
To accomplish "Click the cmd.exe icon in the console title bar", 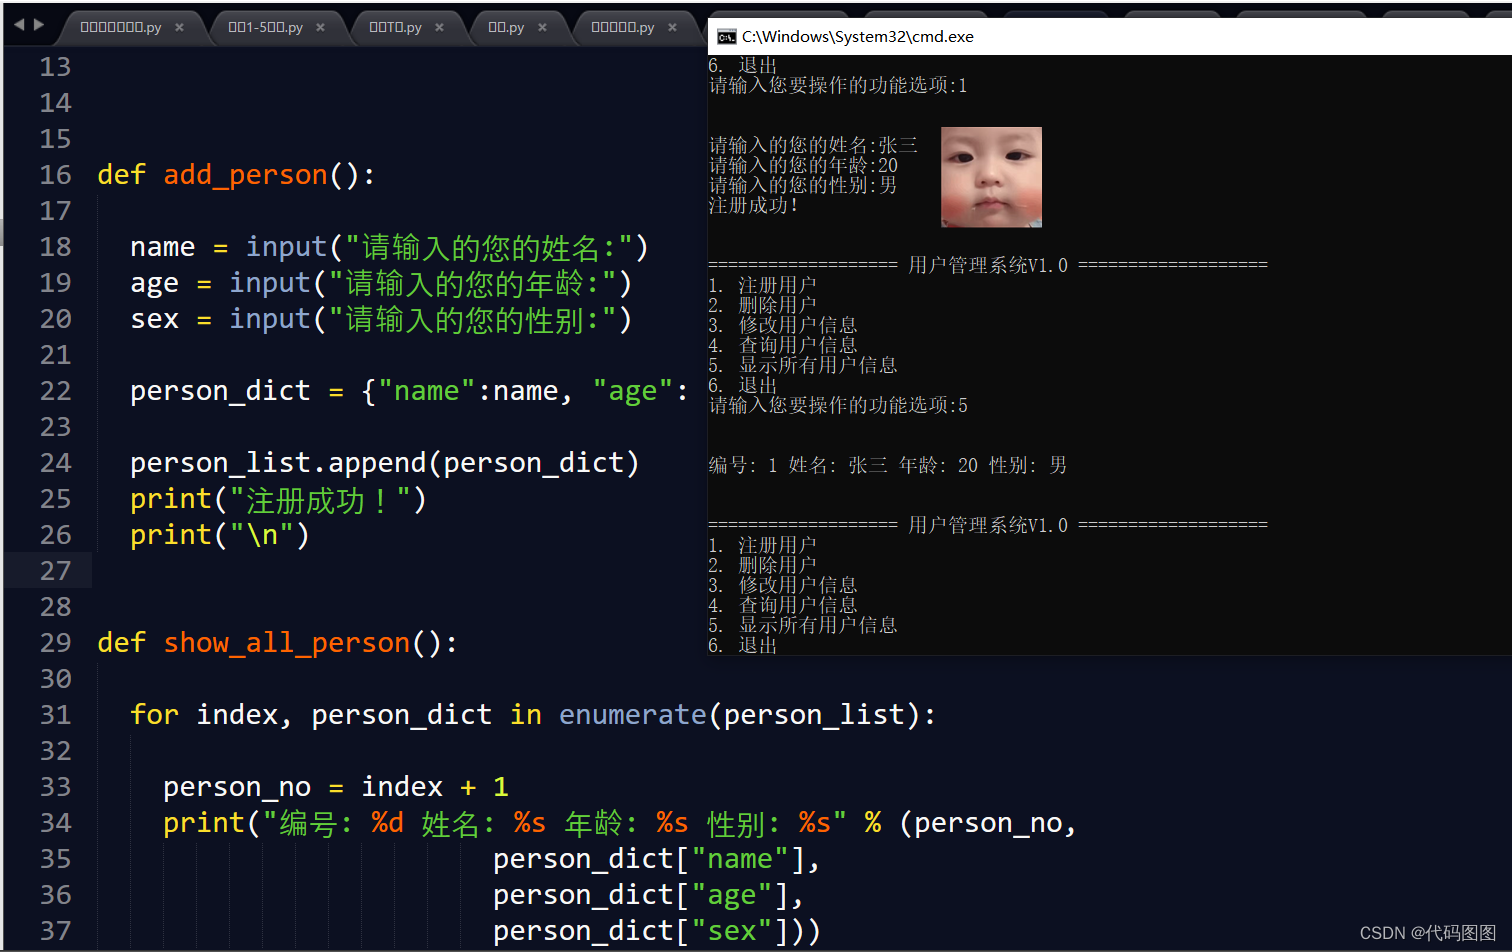I will 726,36.
